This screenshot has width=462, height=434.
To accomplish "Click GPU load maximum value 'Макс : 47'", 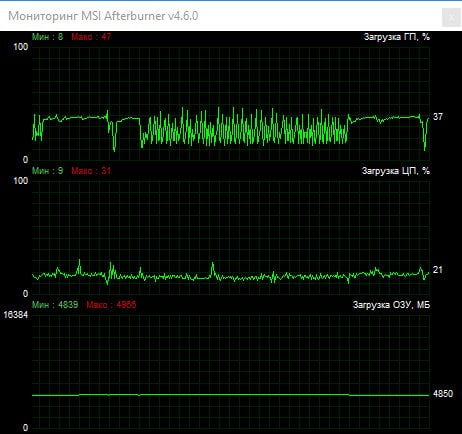I will pyautogui.click(x=91, y=36).
